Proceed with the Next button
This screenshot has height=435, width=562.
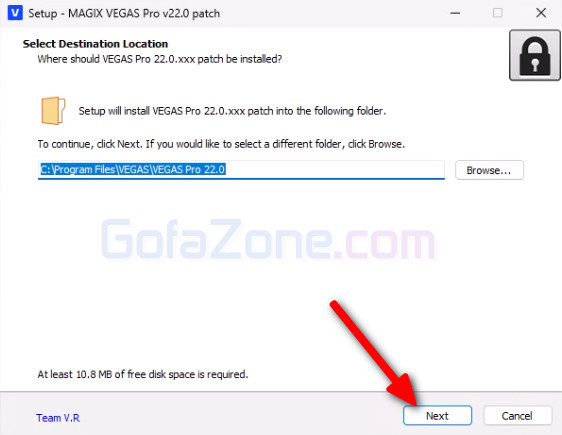(437, 416)
